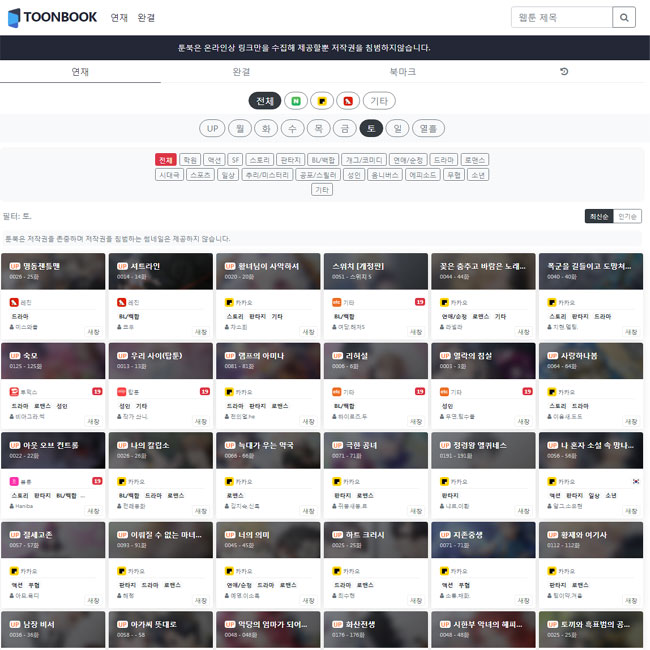Image resolution: width=650 pixels, height=650 pixels.
Task: Click Kakao icon on 극한 공녀 card
Action: point(337,481)
